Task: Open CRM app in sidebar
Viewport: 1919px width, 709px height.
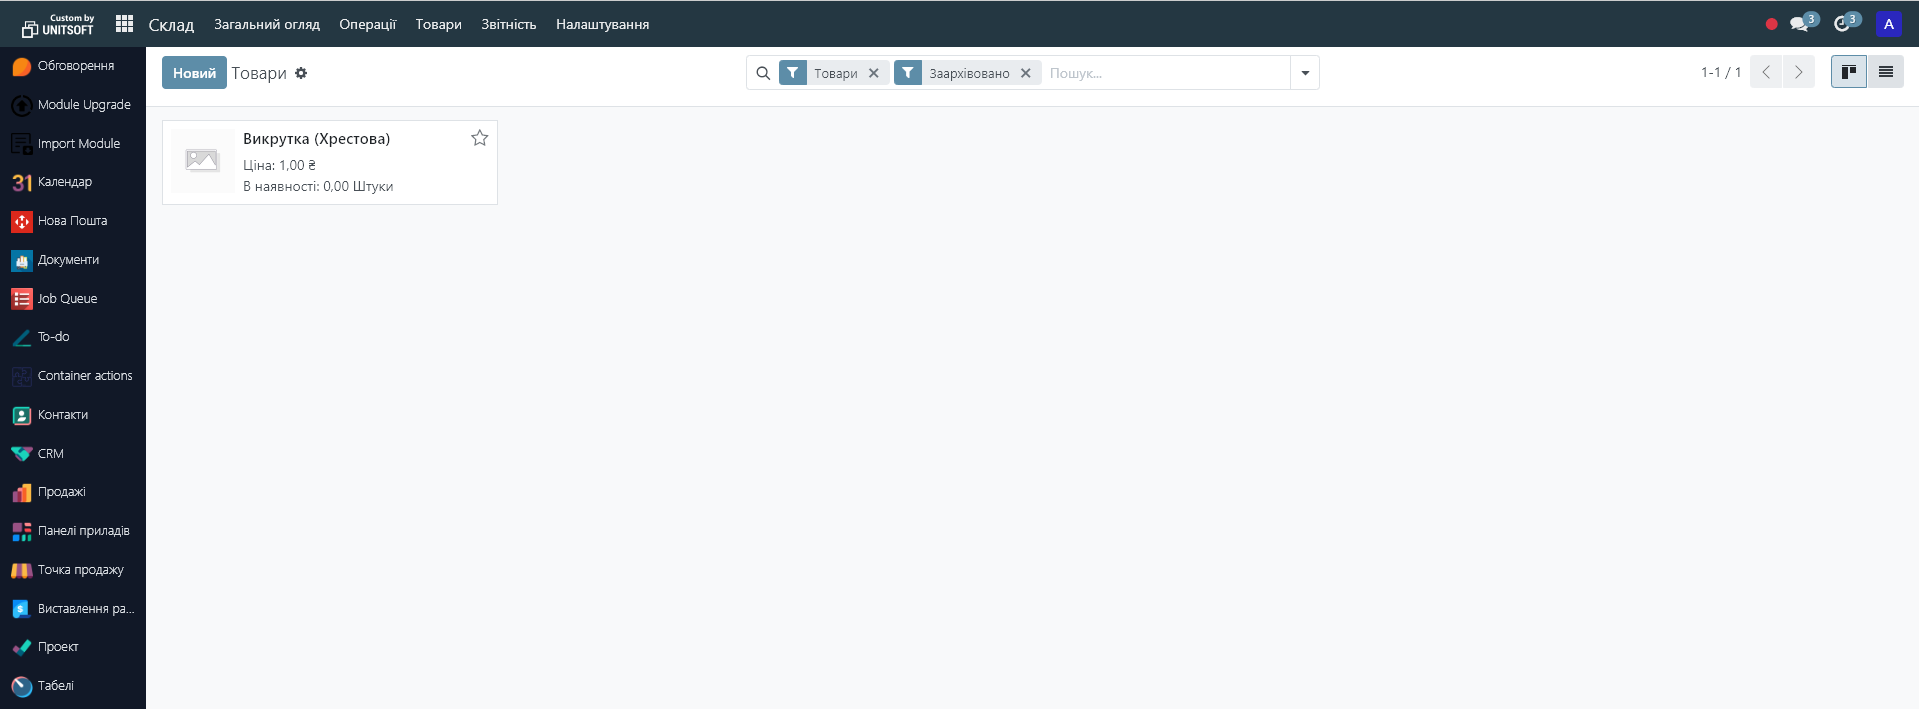Action: [50, 454]
